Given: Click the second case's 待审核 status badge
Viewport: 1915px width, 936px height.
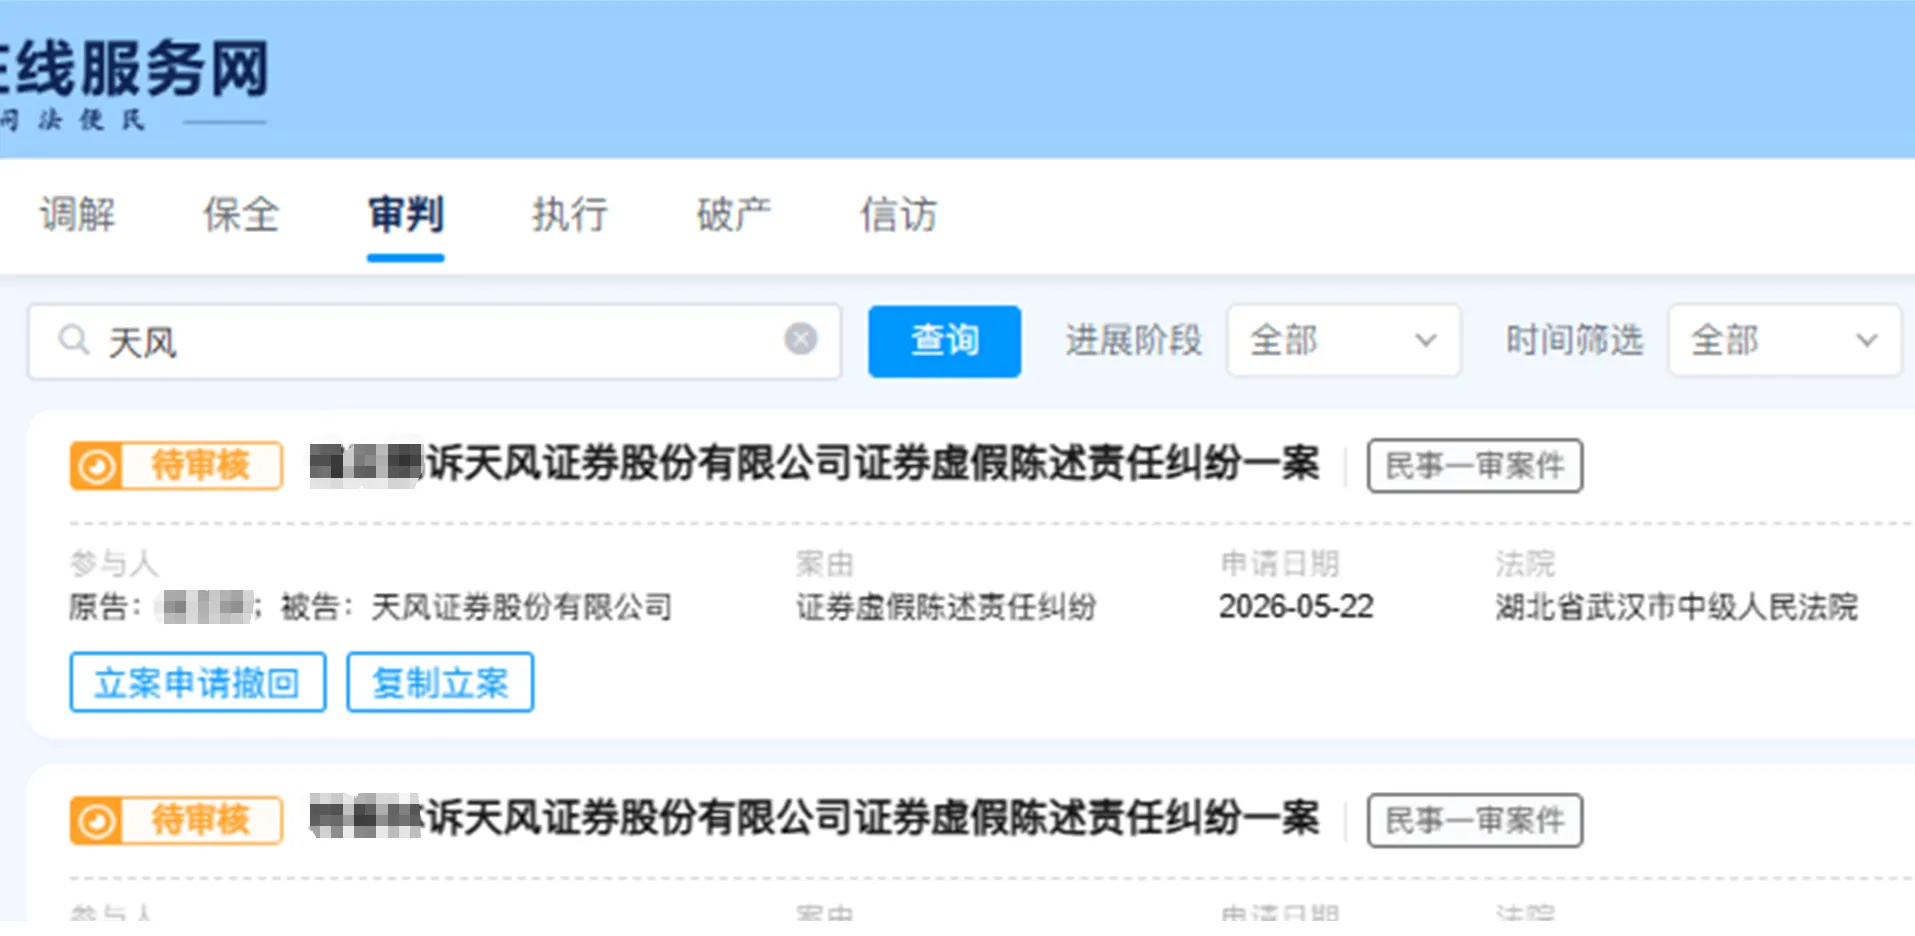Looking at the screenshot, I should coord(176,820).
